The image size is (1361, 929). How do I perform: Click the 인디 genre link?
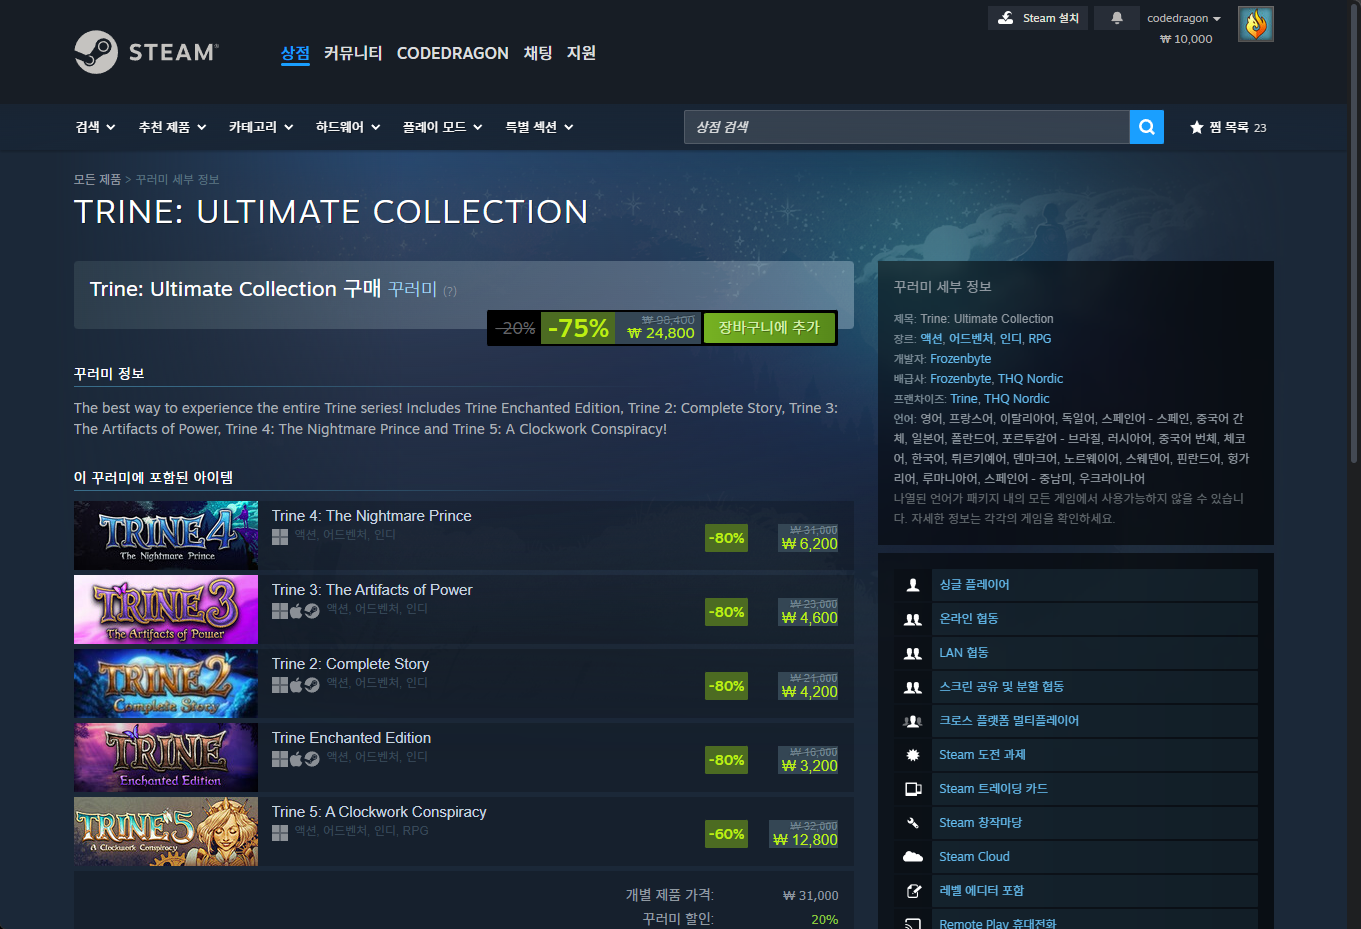(x=1011, y=339)
